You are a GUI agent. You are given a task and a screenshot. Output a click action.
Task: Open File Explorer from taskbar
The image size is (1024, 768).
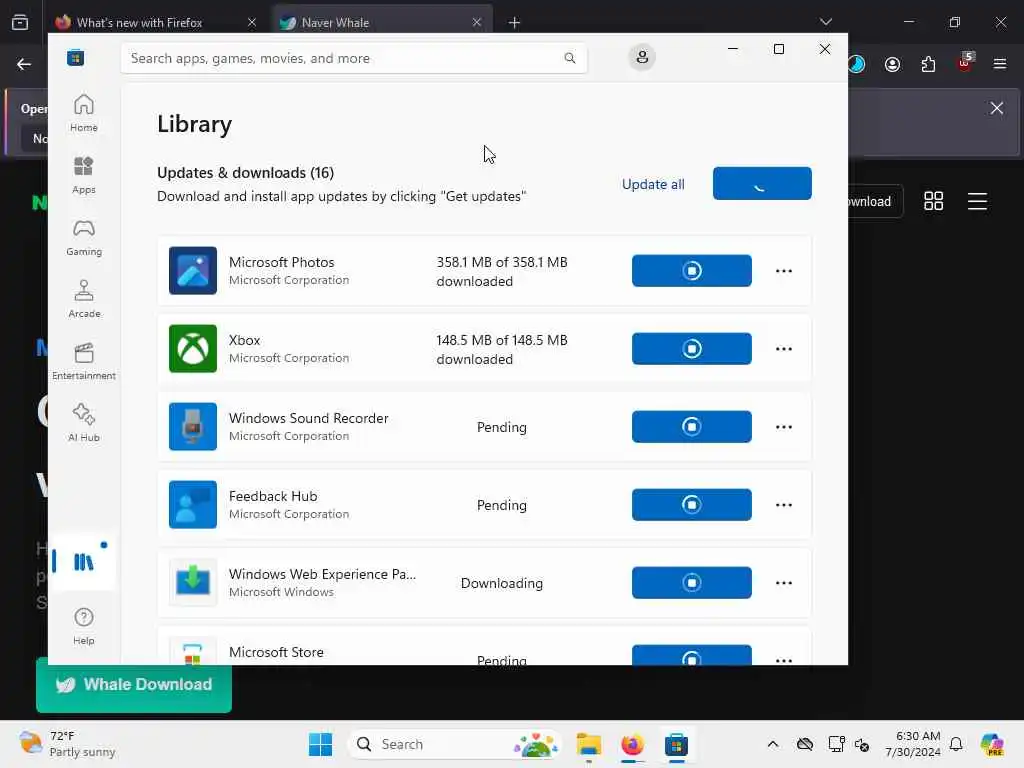point(588,744)
